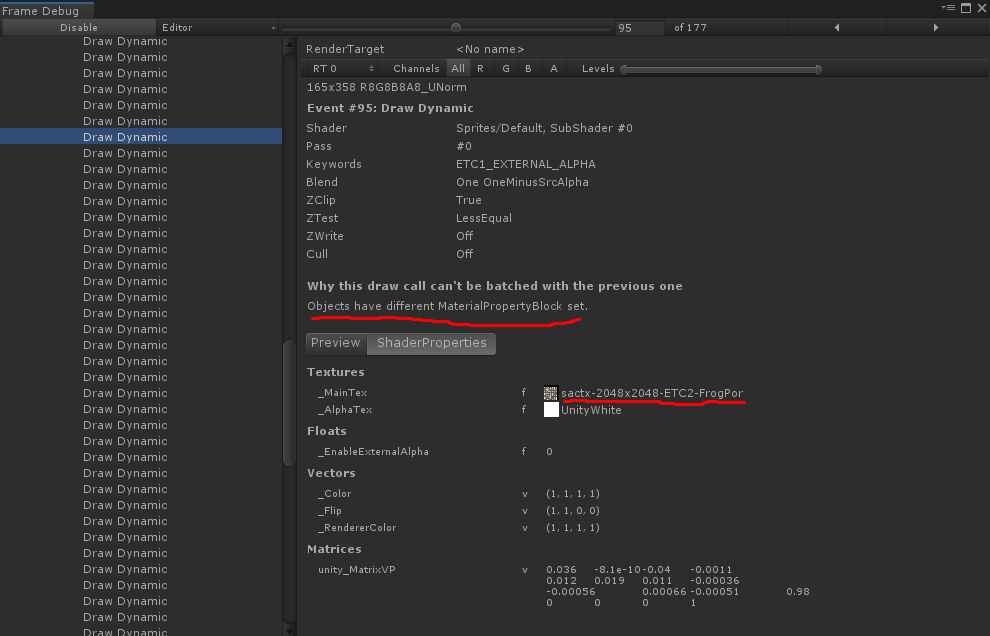Toggle the R channel
Viewport: 990px width, 636px height.
point(480,68)
